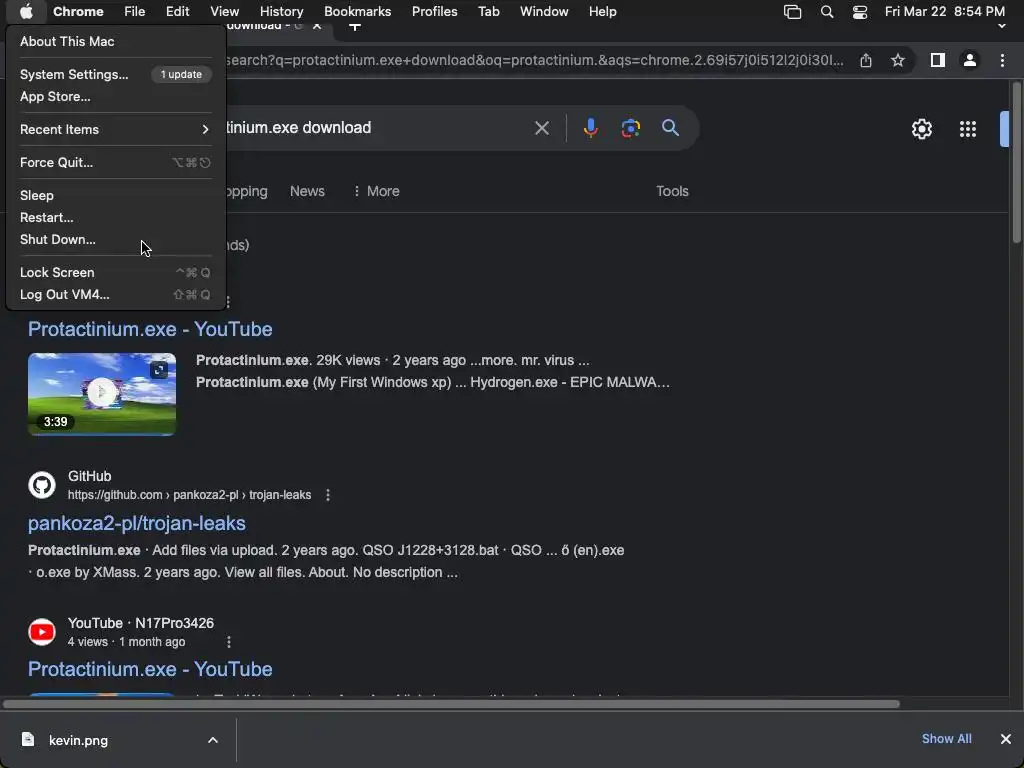
Task: Toggle Chrome side panel icon
Action: coord(938,60)
